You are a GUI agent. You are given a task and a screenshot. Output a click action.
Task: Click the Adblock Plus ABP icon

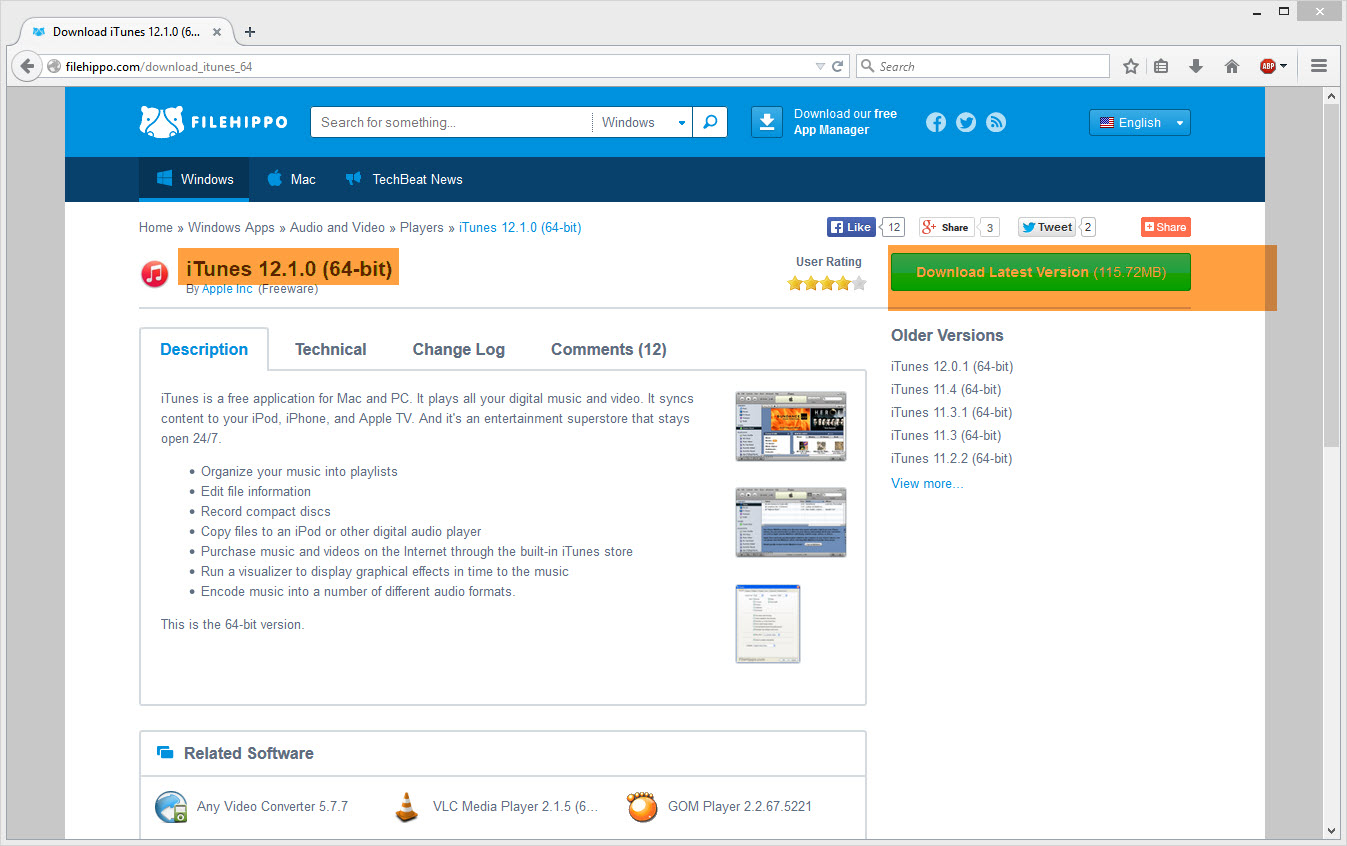1267,66
